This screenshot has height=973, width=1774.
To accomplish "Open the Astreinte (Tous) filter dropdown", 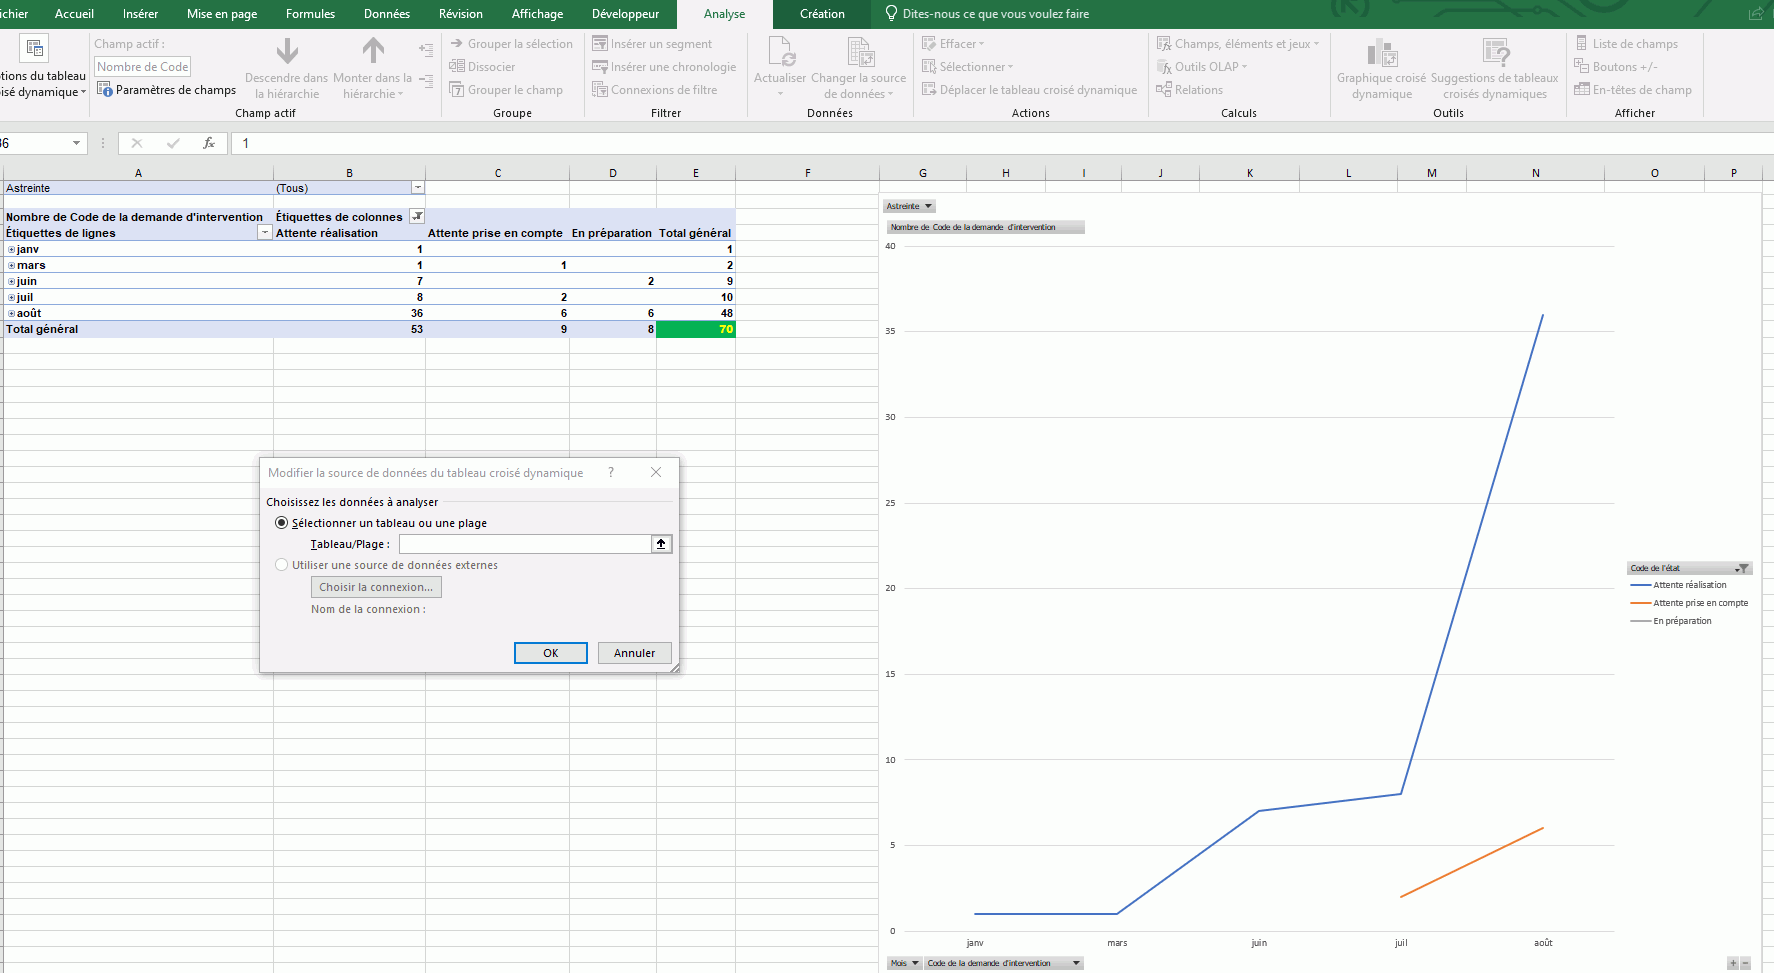I will tap(418, 188).
